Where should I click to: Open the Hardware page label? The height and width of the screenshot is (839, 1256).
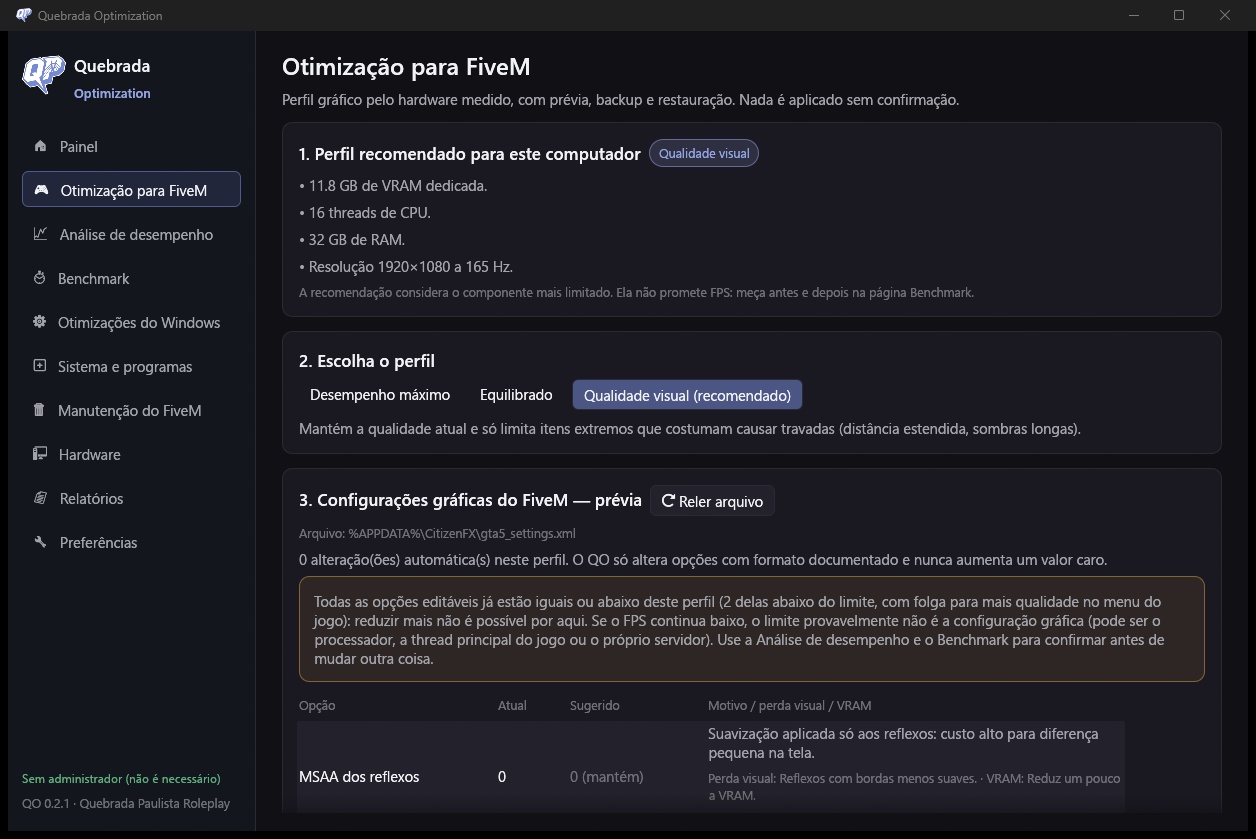pyautogui.click(x=90, y=455)
